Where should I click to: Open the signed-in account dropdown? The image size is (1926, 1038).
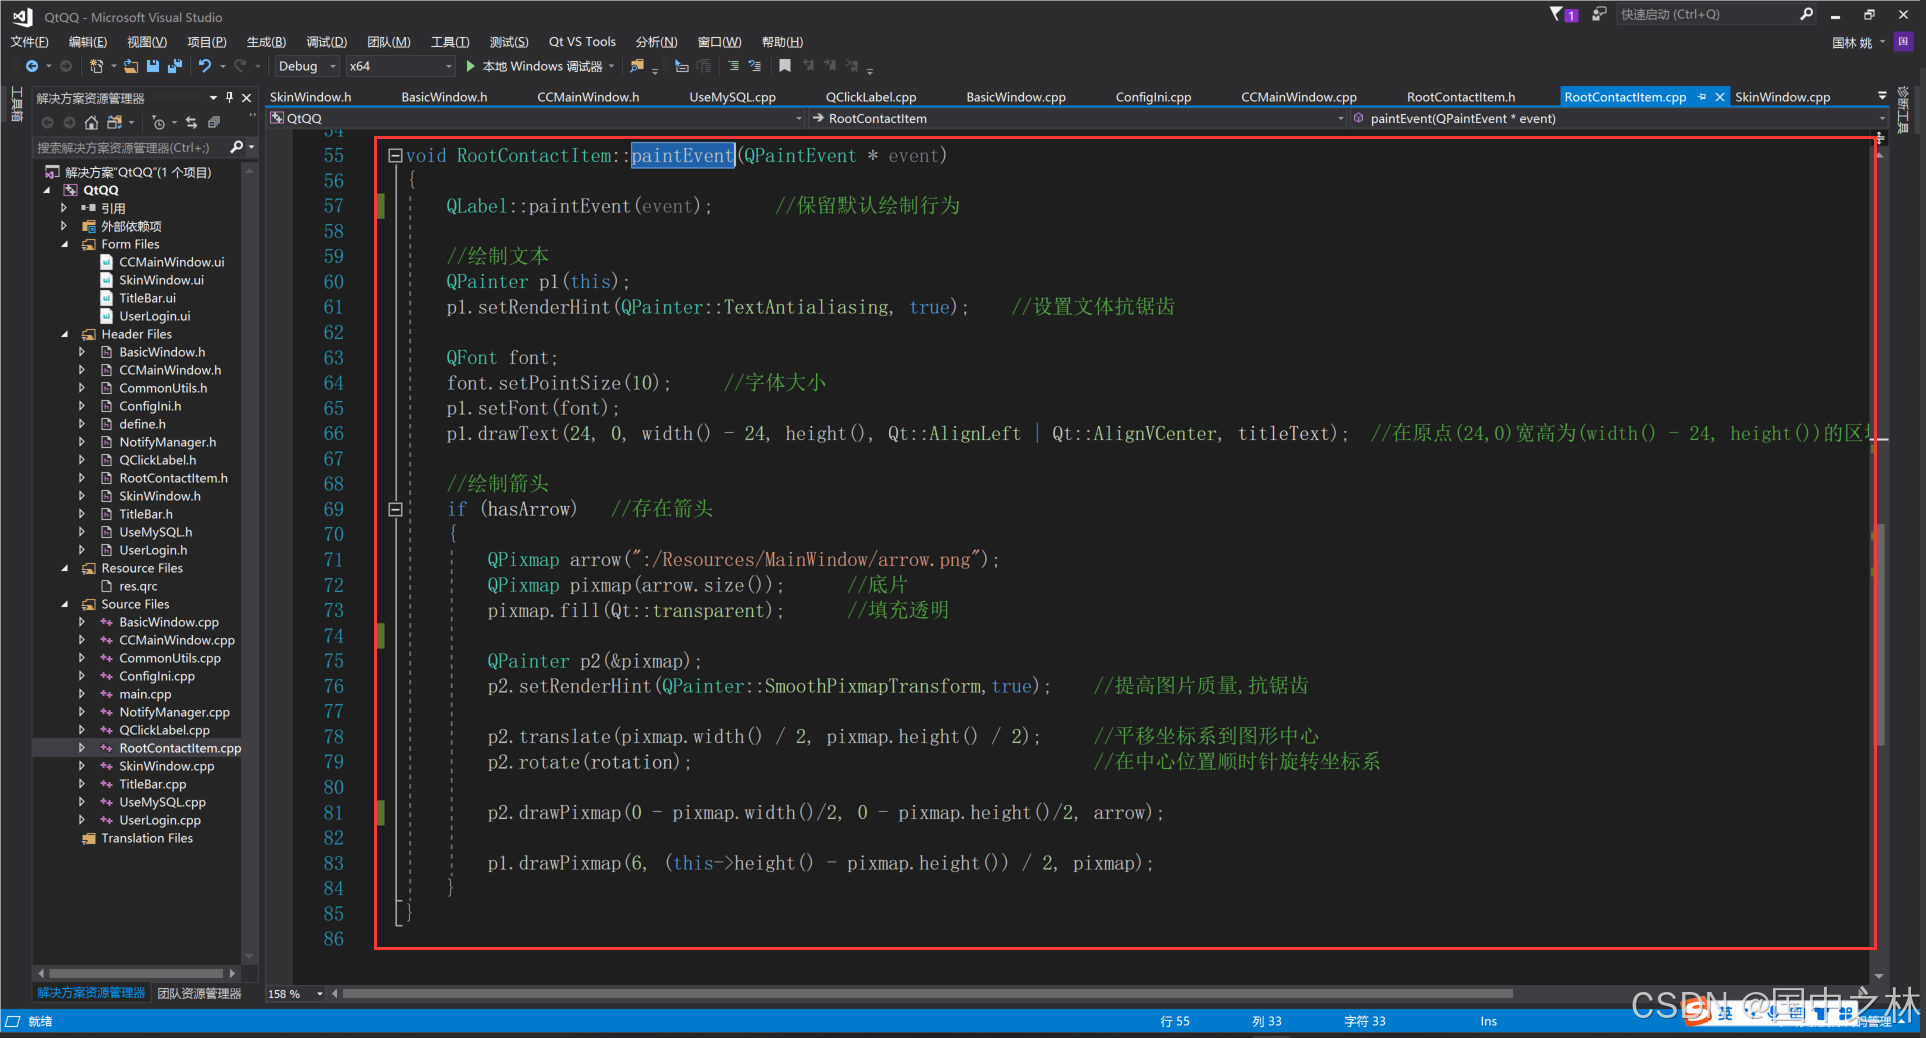(1858, 42)
